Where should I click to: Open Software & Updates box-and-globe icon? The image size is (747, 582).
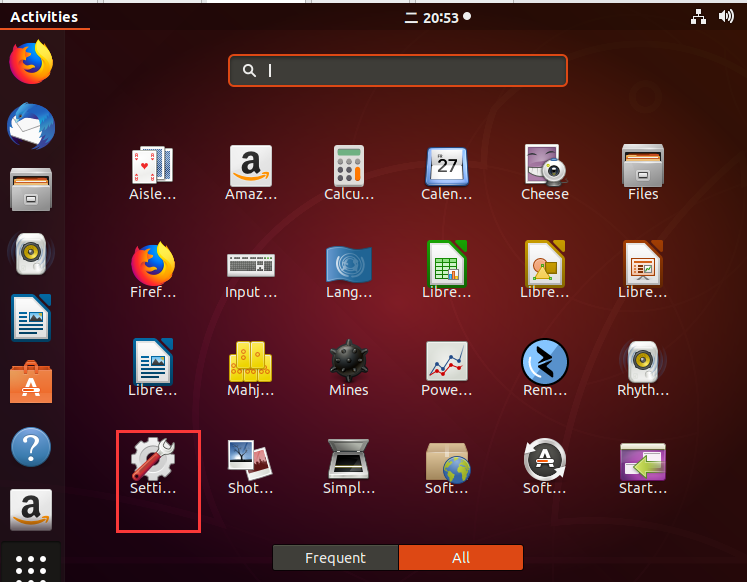447,467
